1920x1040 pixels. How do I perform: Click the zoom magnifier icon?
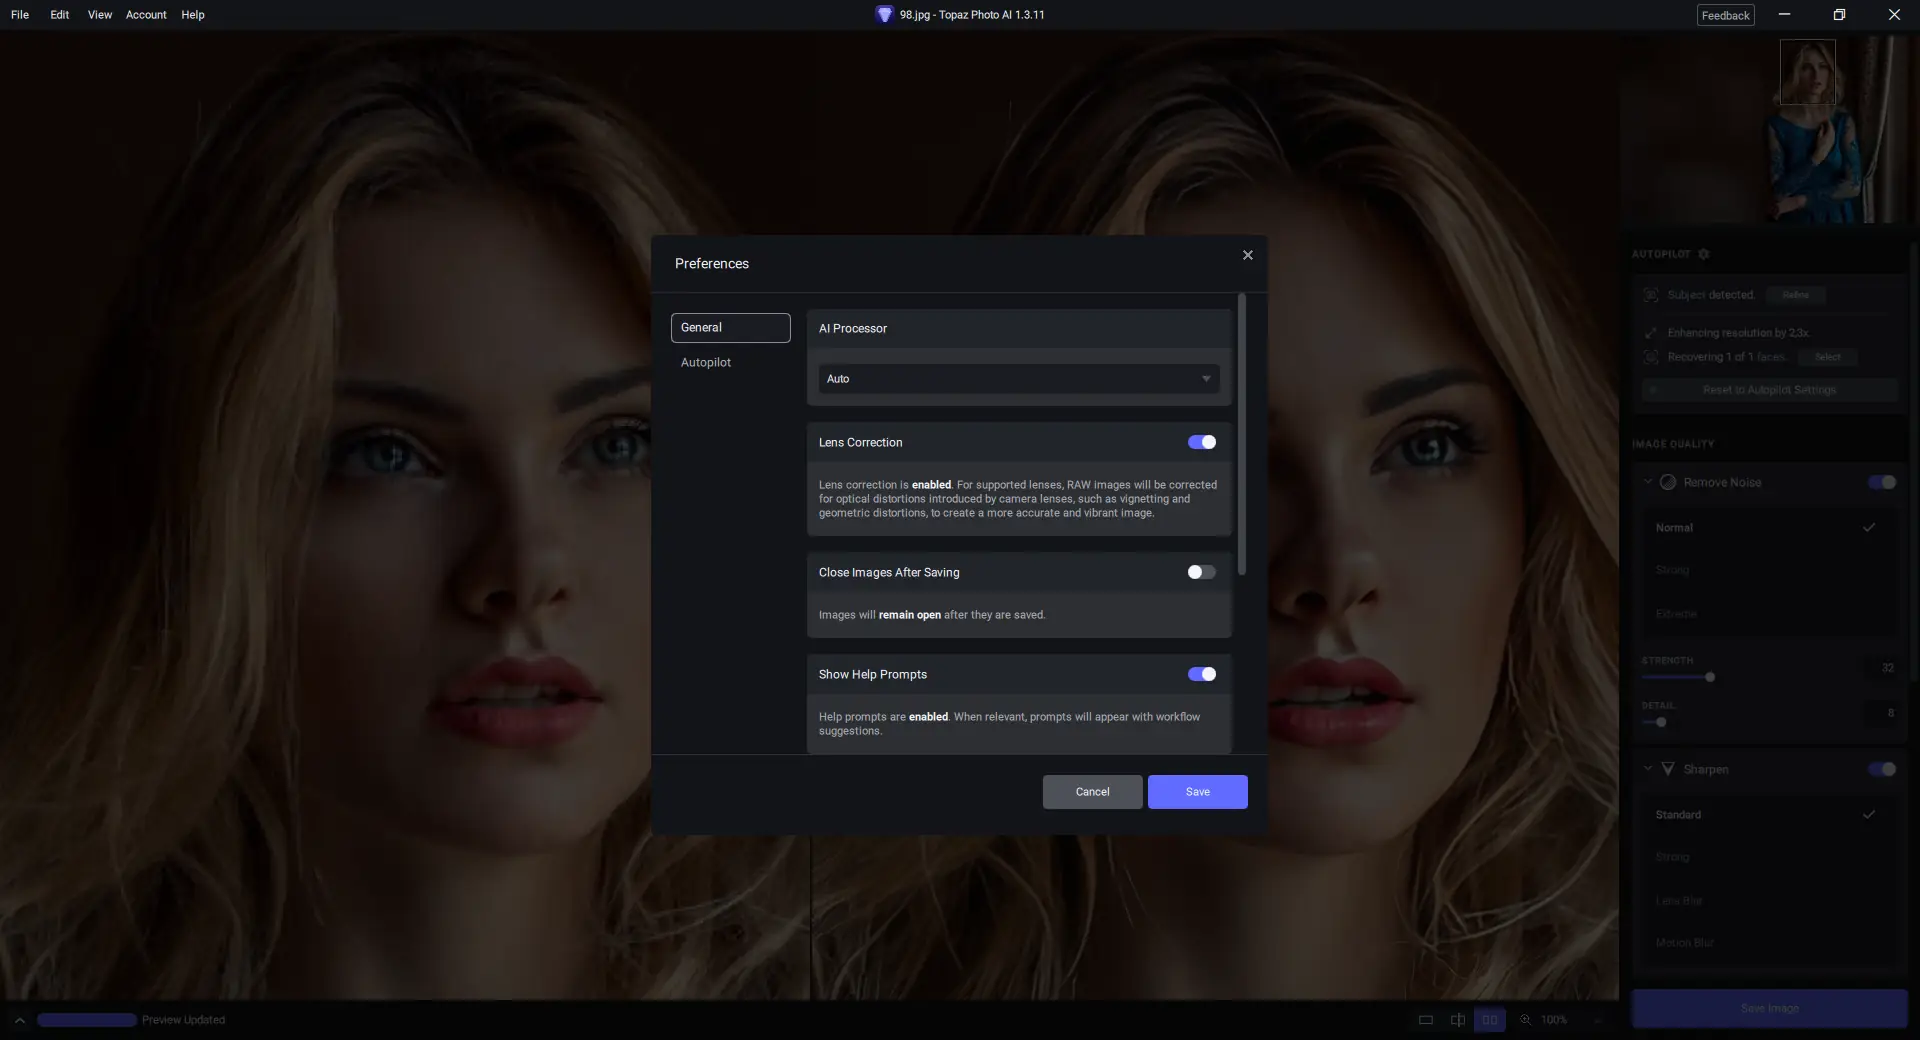point(1526,1020)
